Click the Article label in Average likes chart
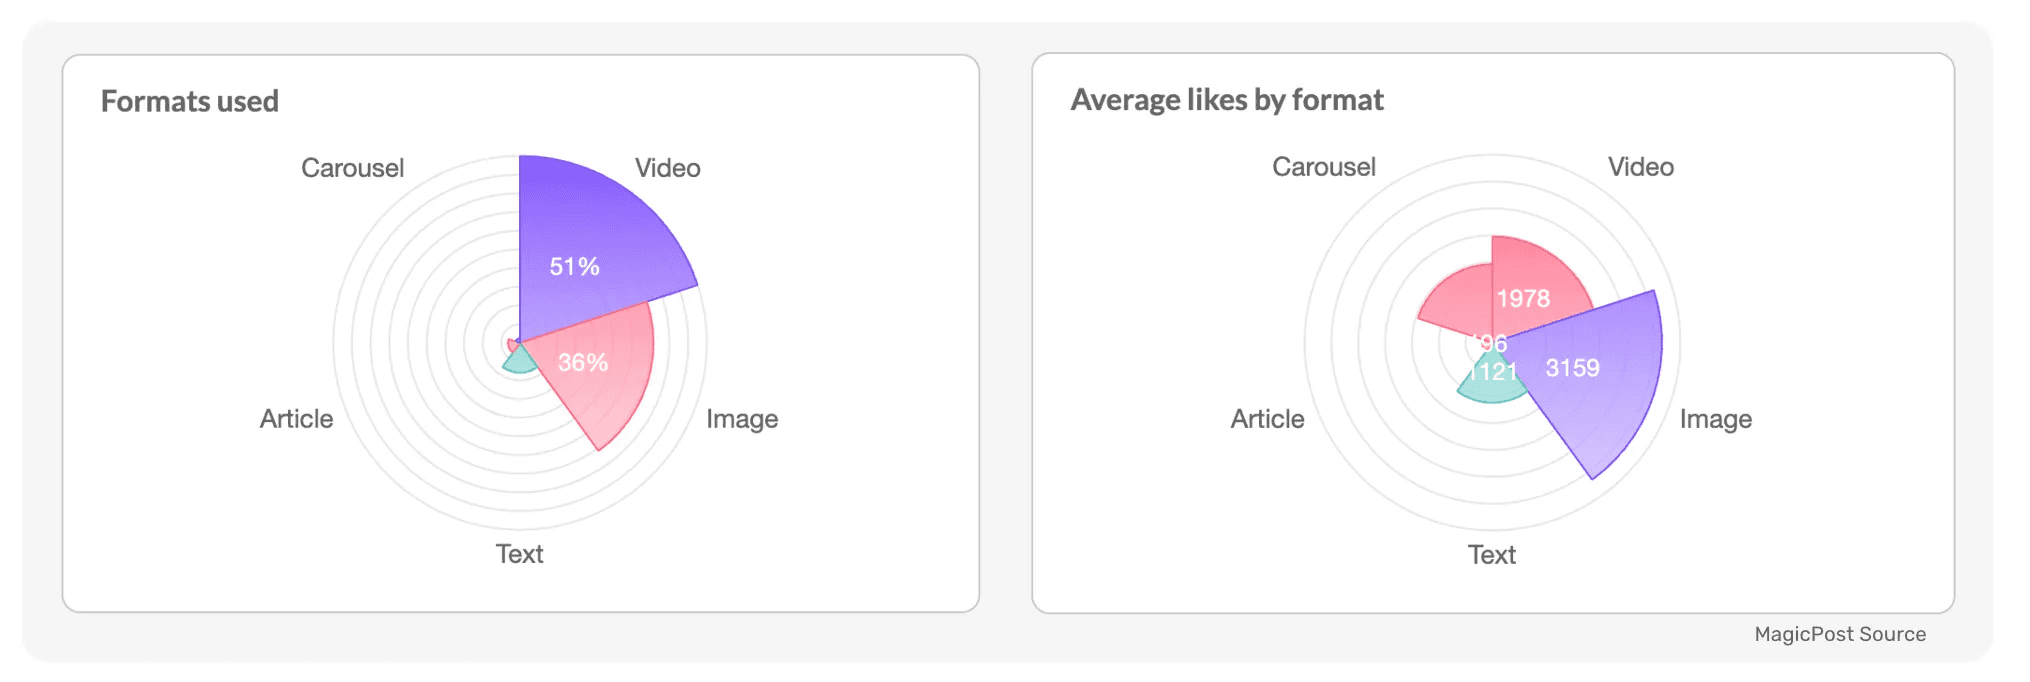Screen dimensions: 2030x682 1267,419
